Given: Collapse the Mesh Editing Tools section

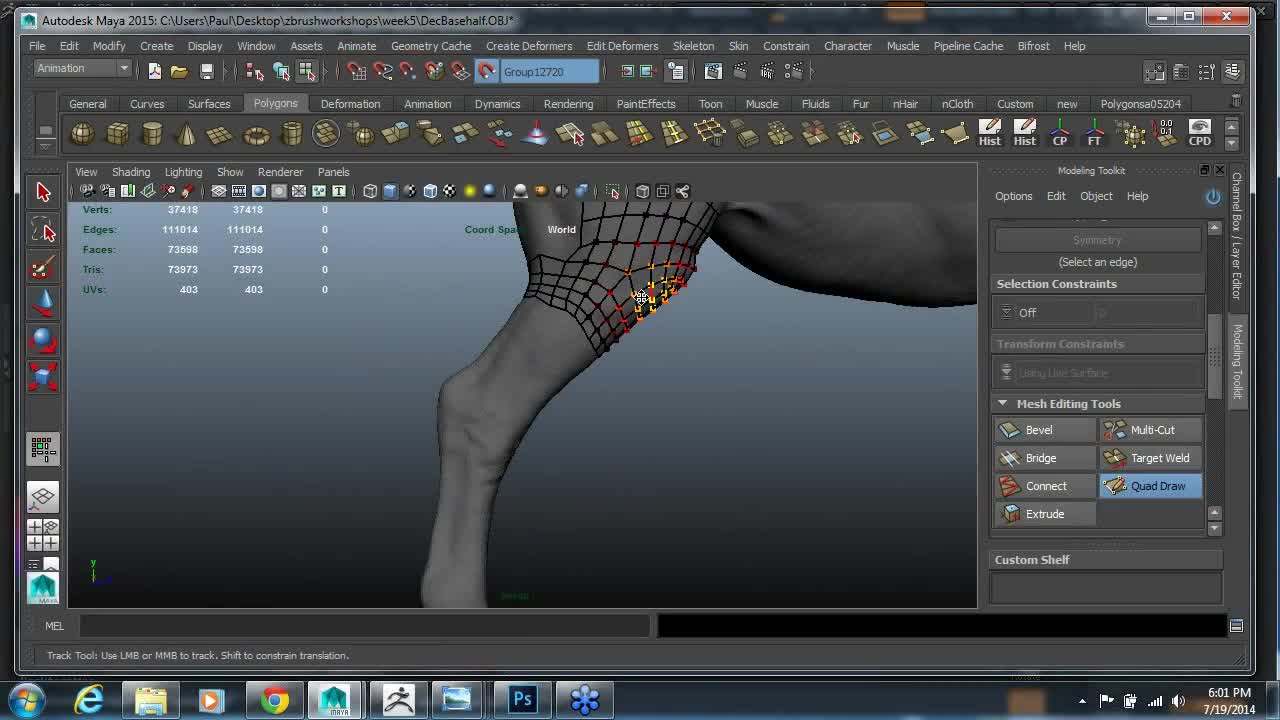Looking at the screenshot, I should click(1002, 404).
